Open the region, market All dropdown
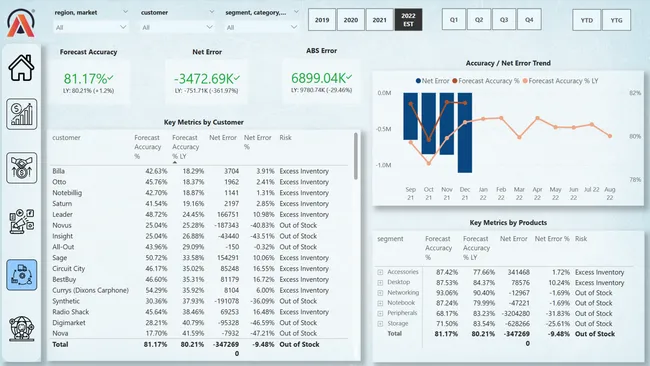This screenshot has width=650, height=366. tap(91, 27)
